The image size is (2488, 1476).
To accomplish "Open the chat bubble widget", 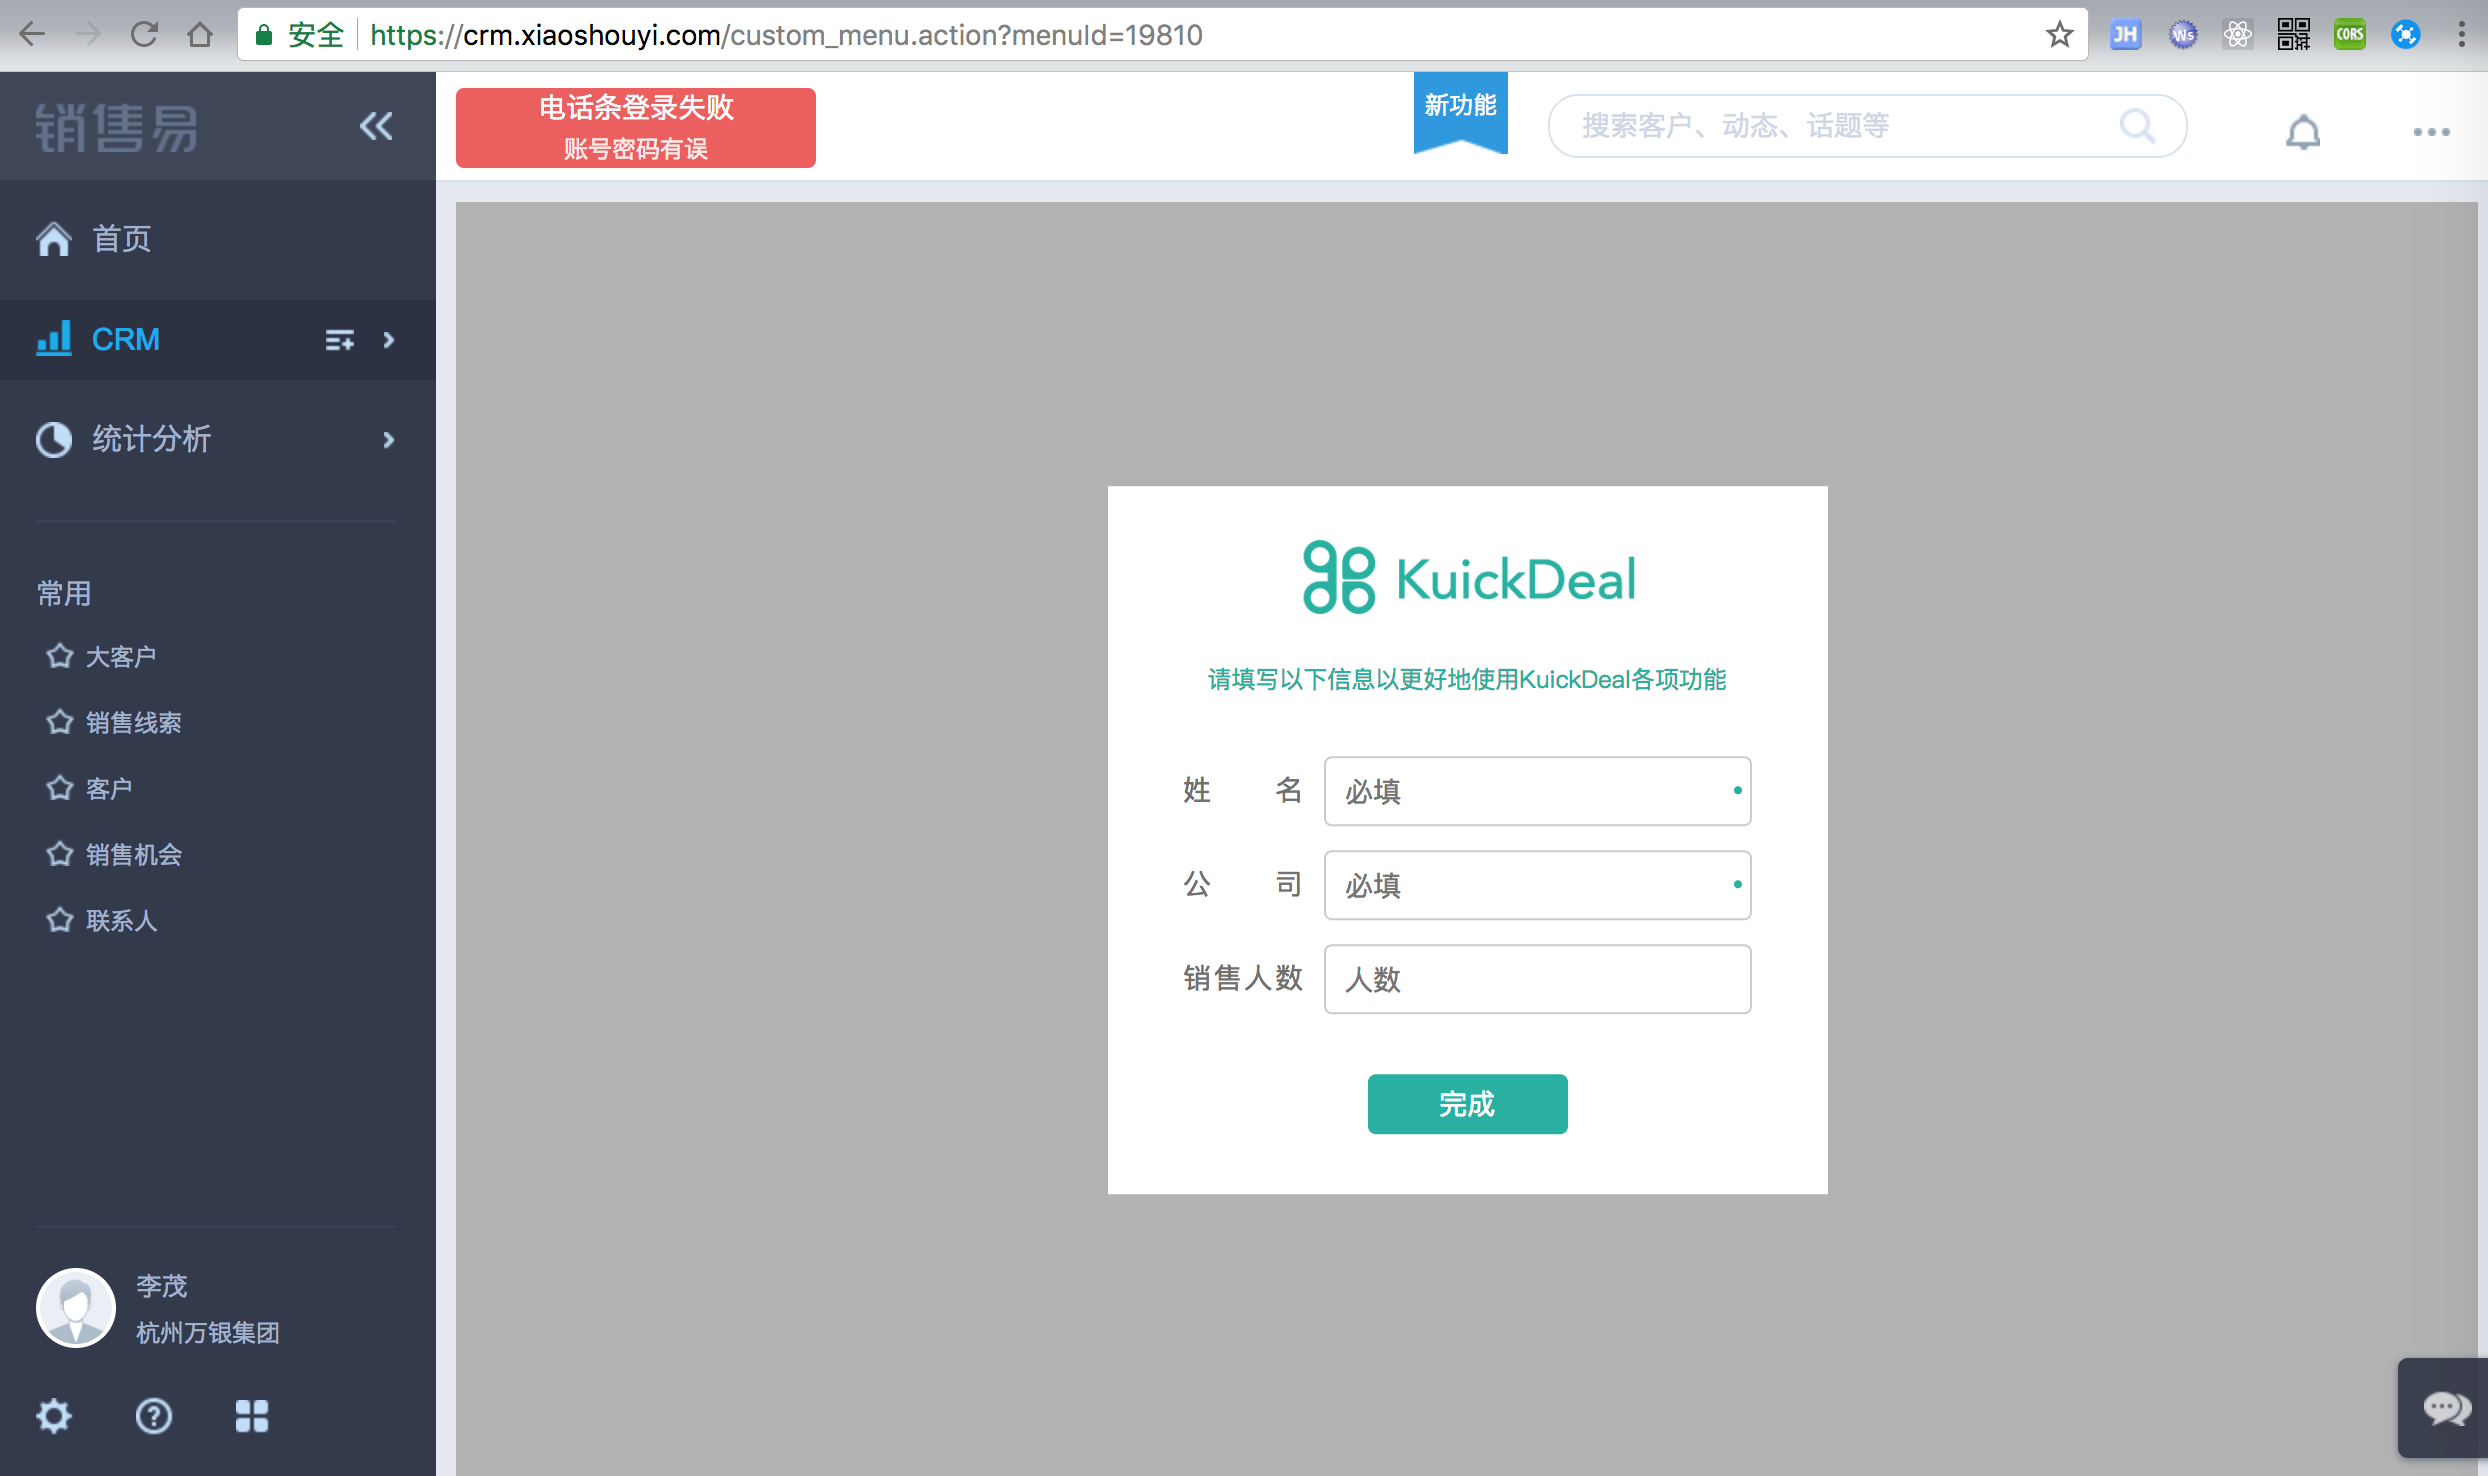I will tap(2445, 1408).
